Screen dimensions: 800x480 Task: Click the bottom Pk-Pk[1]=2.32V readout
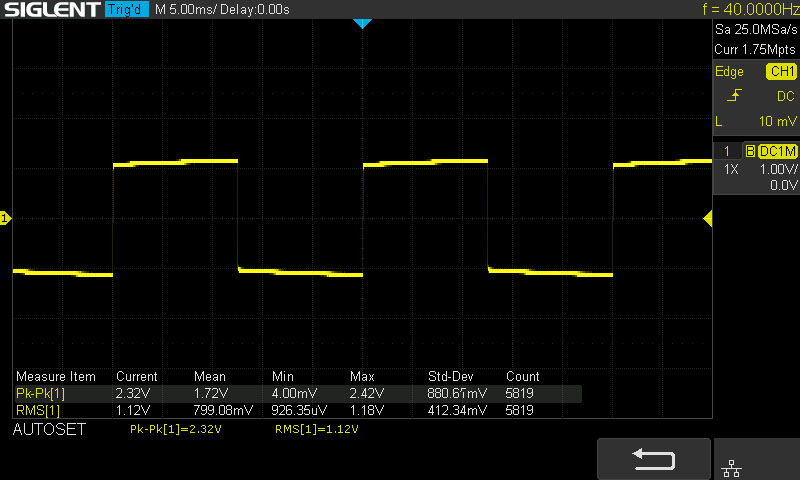pyautogui.click(x=176, y=430)
